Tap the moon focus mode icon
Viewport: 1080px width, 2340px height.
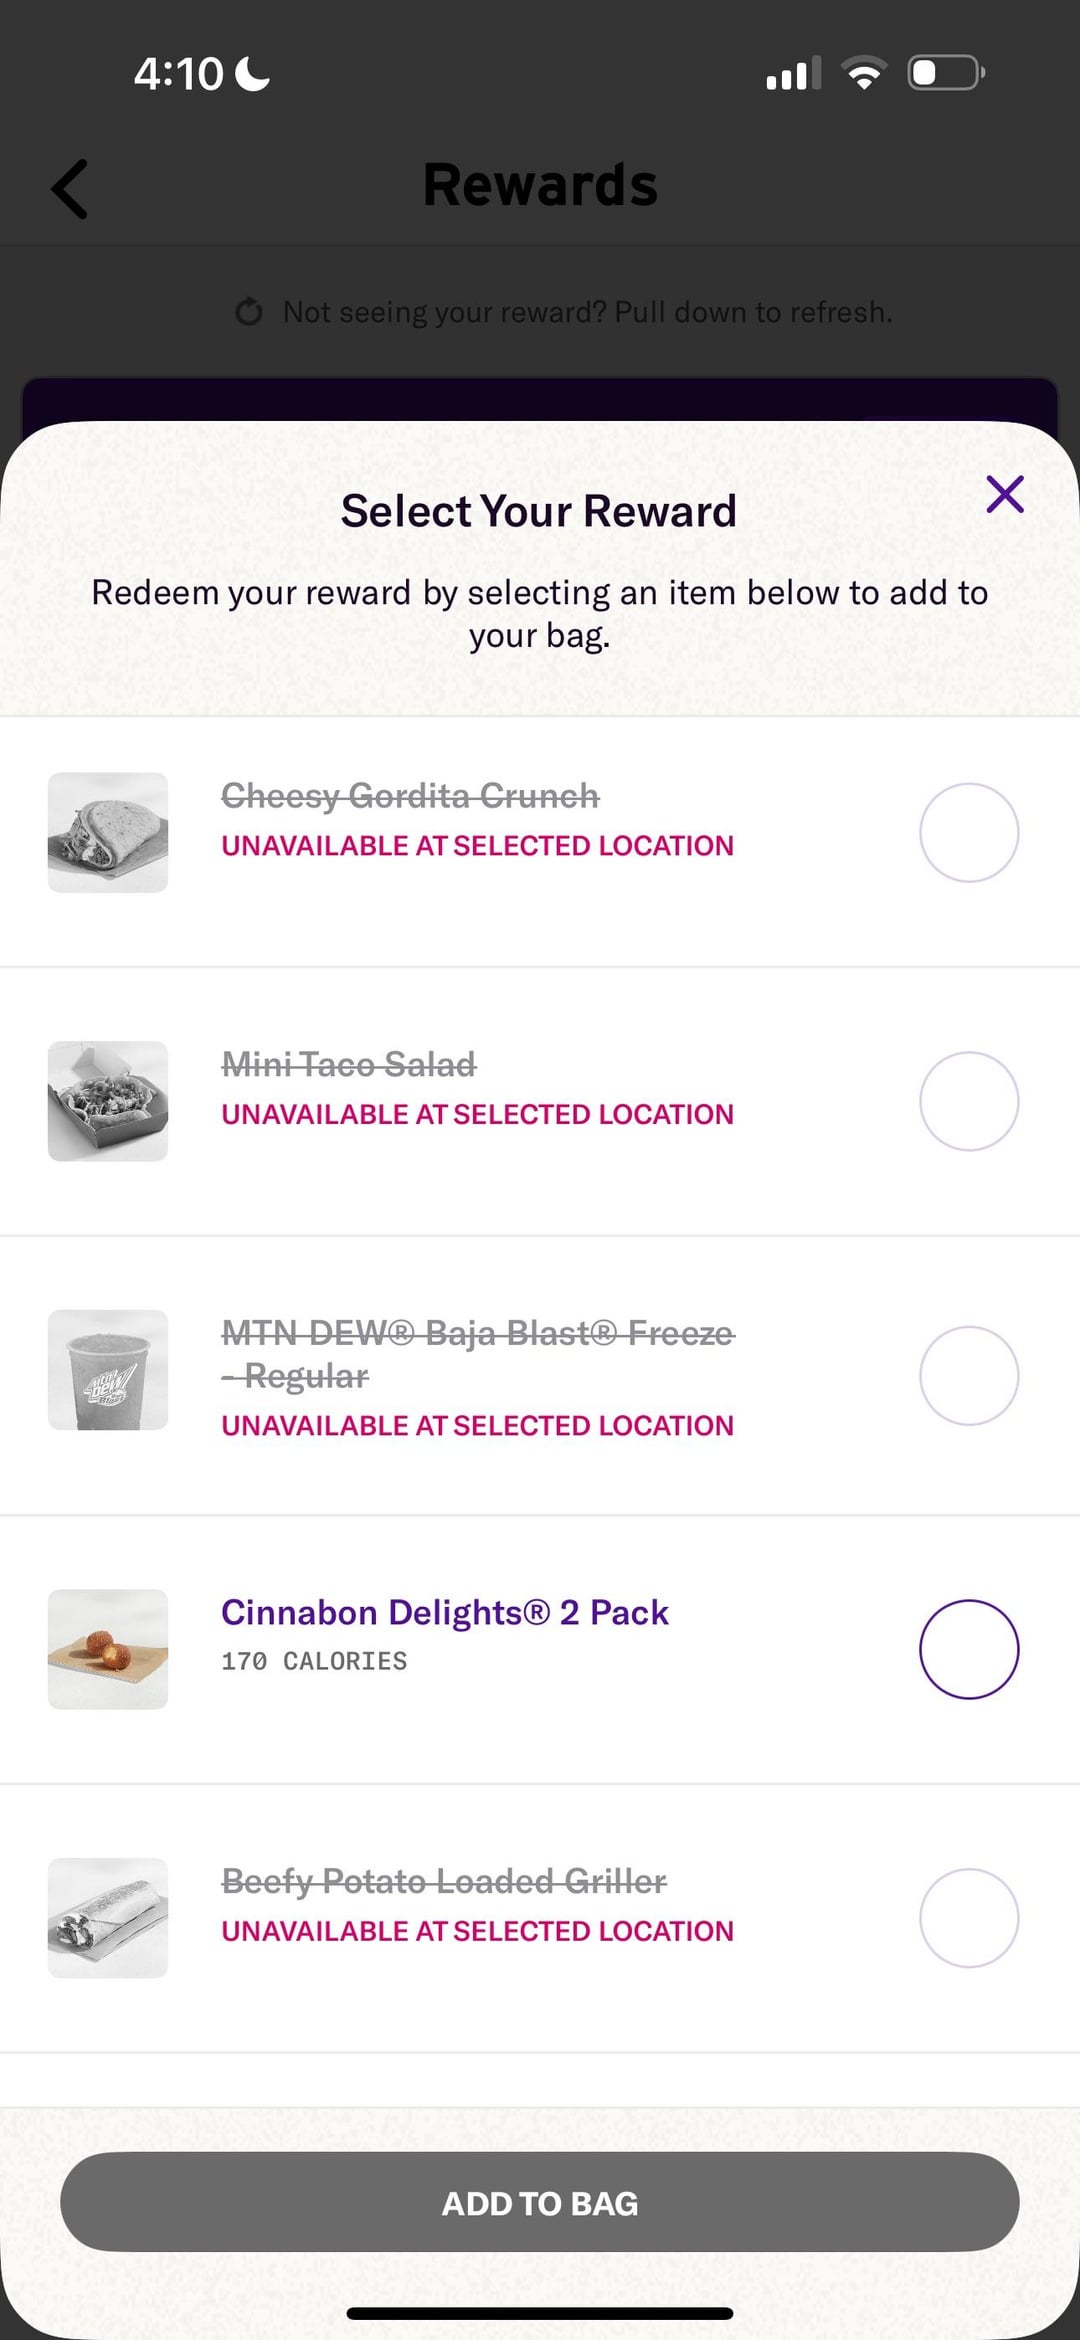[x=252, y=73]
